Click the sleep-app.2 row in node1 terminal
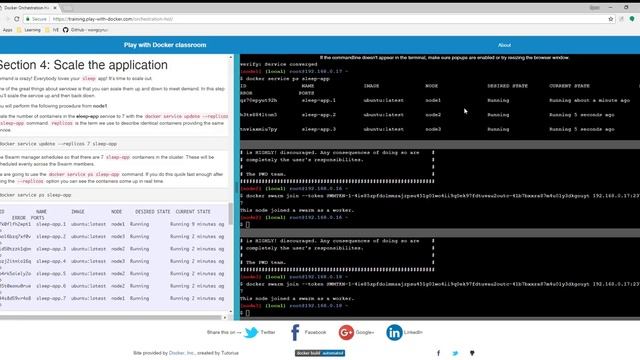This screenshot has height=360, width=640. 427,115
